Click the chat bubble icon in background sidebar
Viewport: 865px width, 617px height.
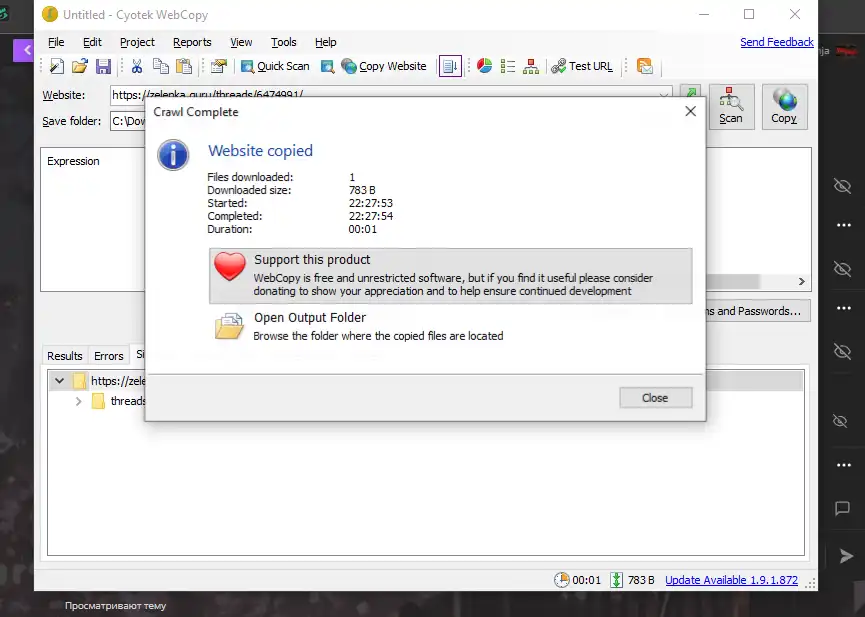[x=842, y=508]
